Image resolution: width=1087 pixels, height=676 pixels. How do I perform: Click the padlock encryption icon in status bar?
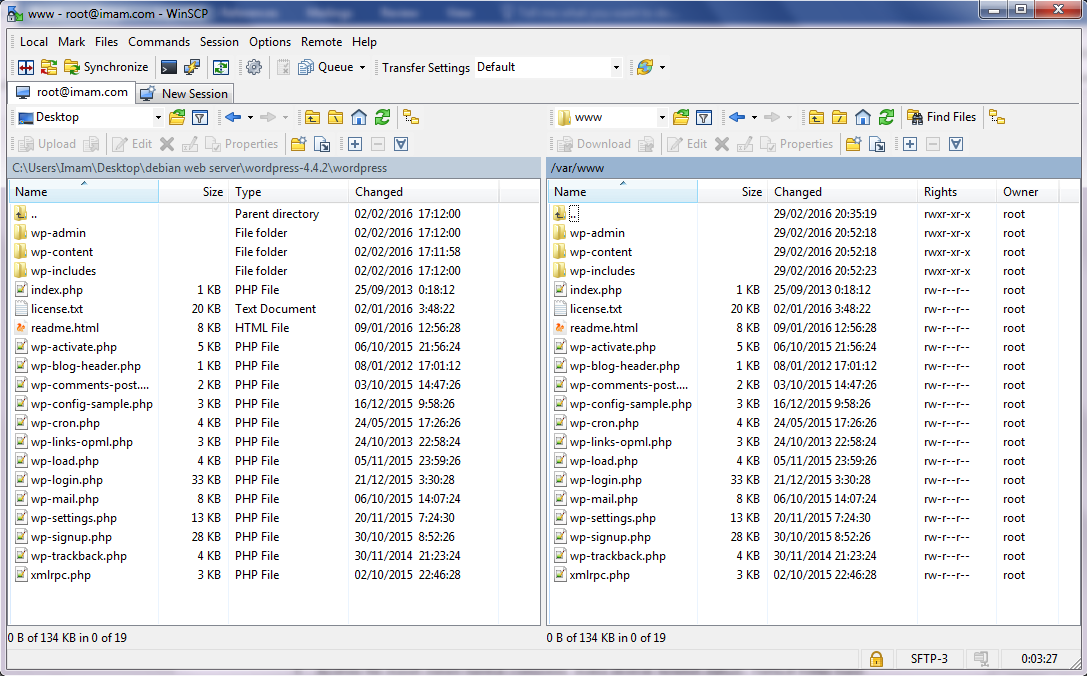click(876, 659)
